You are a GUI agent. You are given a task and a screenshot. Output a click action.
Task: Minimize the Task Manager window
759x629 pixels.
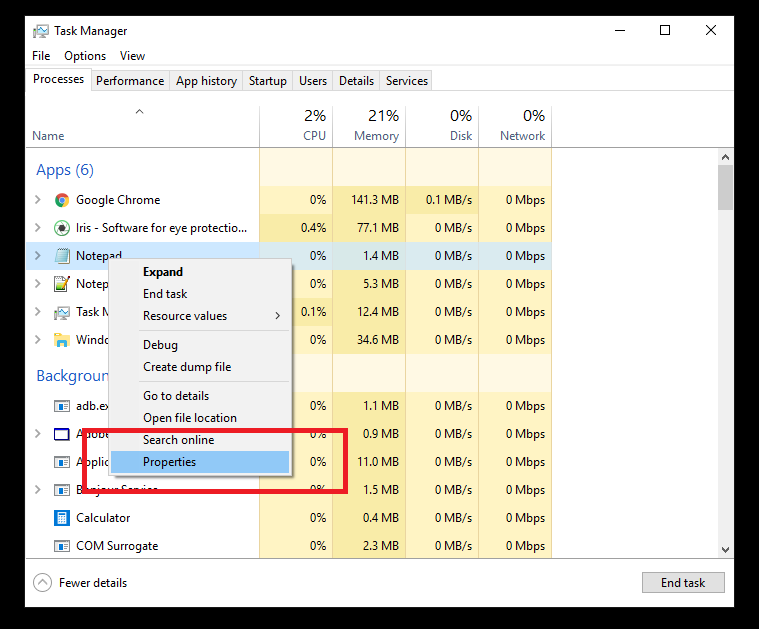click(620, 31)
